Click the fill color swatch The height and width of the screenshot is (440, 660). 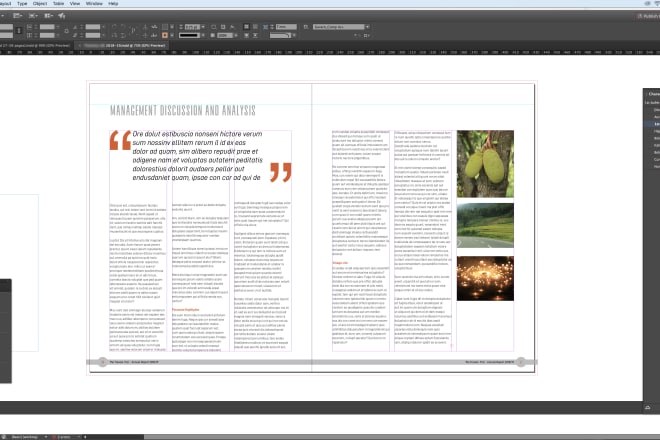click(x=165, y=27)
